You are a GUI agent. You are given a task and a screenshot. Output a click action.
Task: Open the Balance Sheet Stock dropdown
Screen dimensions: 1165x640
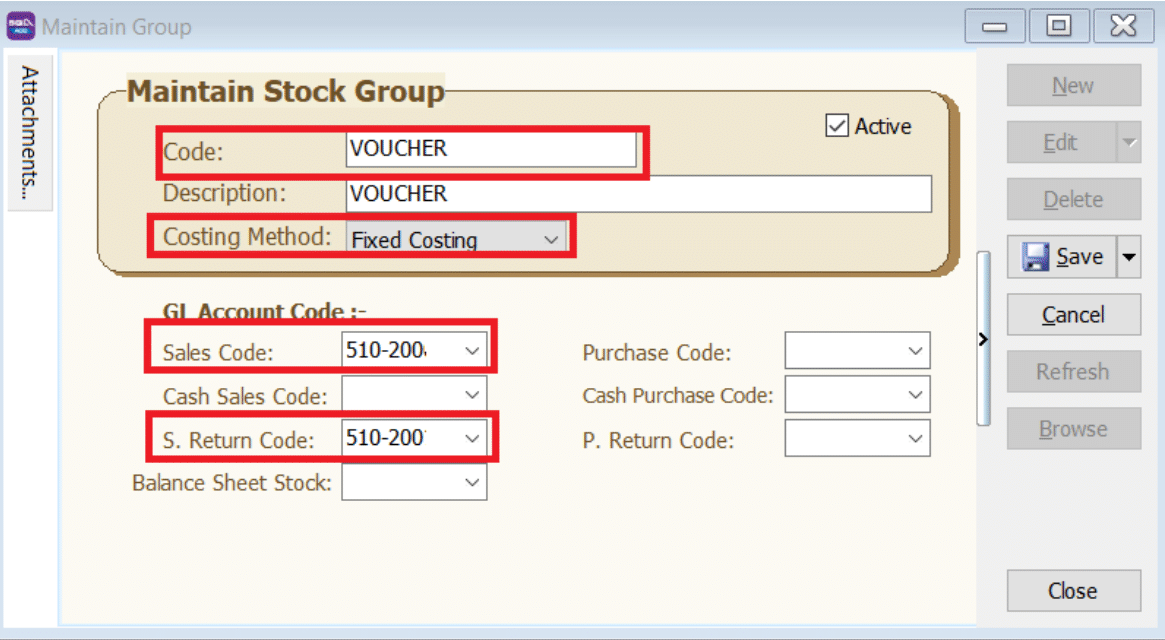point(473,482)
